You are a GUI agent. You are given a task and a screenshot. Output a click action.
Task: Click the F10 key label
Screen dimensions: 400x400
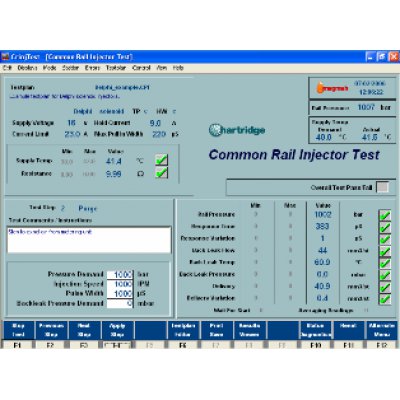pyautogui.click(x=315, y=345)
